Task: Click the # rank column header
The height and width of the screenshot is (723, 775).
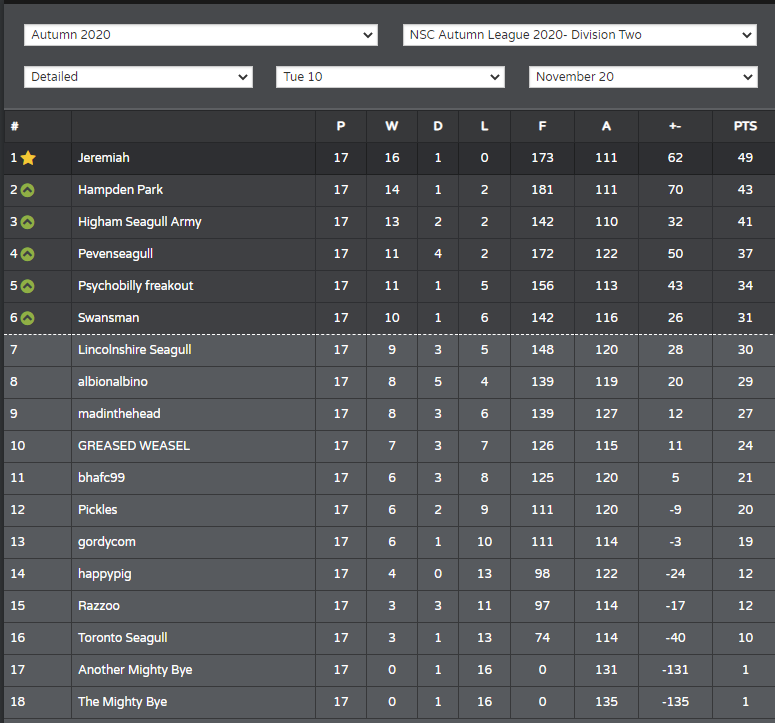Action: pyautogui.click(x=14, y=127)
